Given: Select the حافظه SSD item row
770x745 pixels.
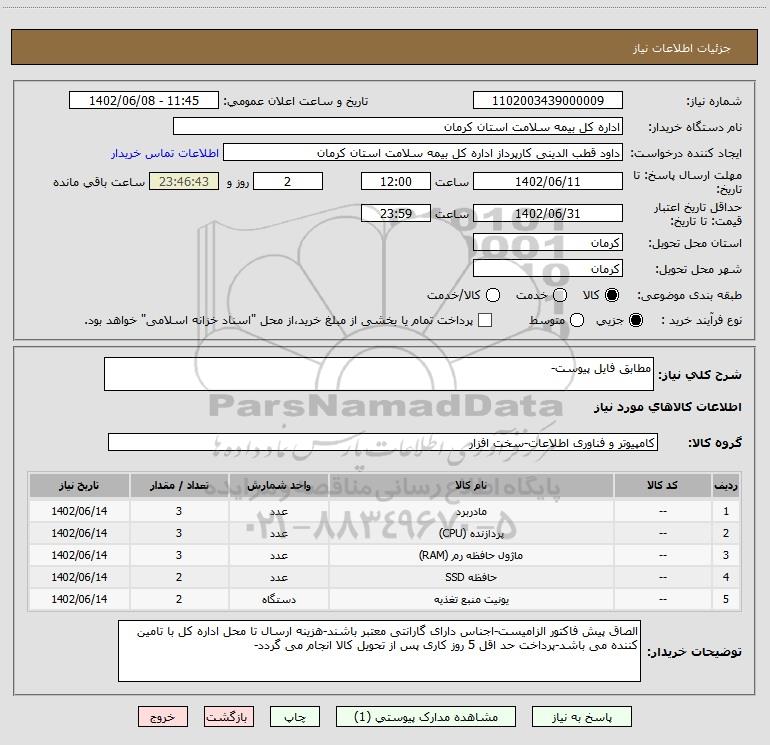Looking at the screenshot, I should 385,577.
